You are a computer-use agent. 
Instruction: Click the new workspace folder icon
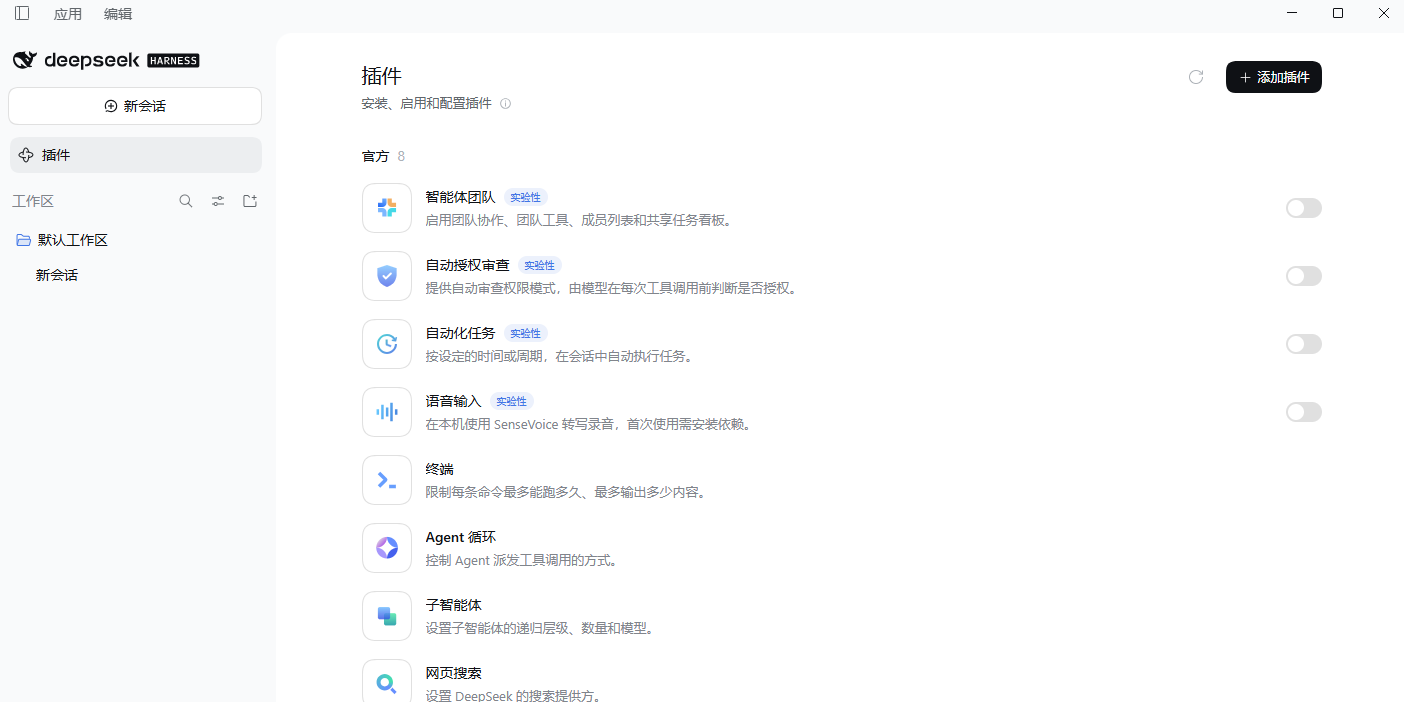[x=250, y=201]
